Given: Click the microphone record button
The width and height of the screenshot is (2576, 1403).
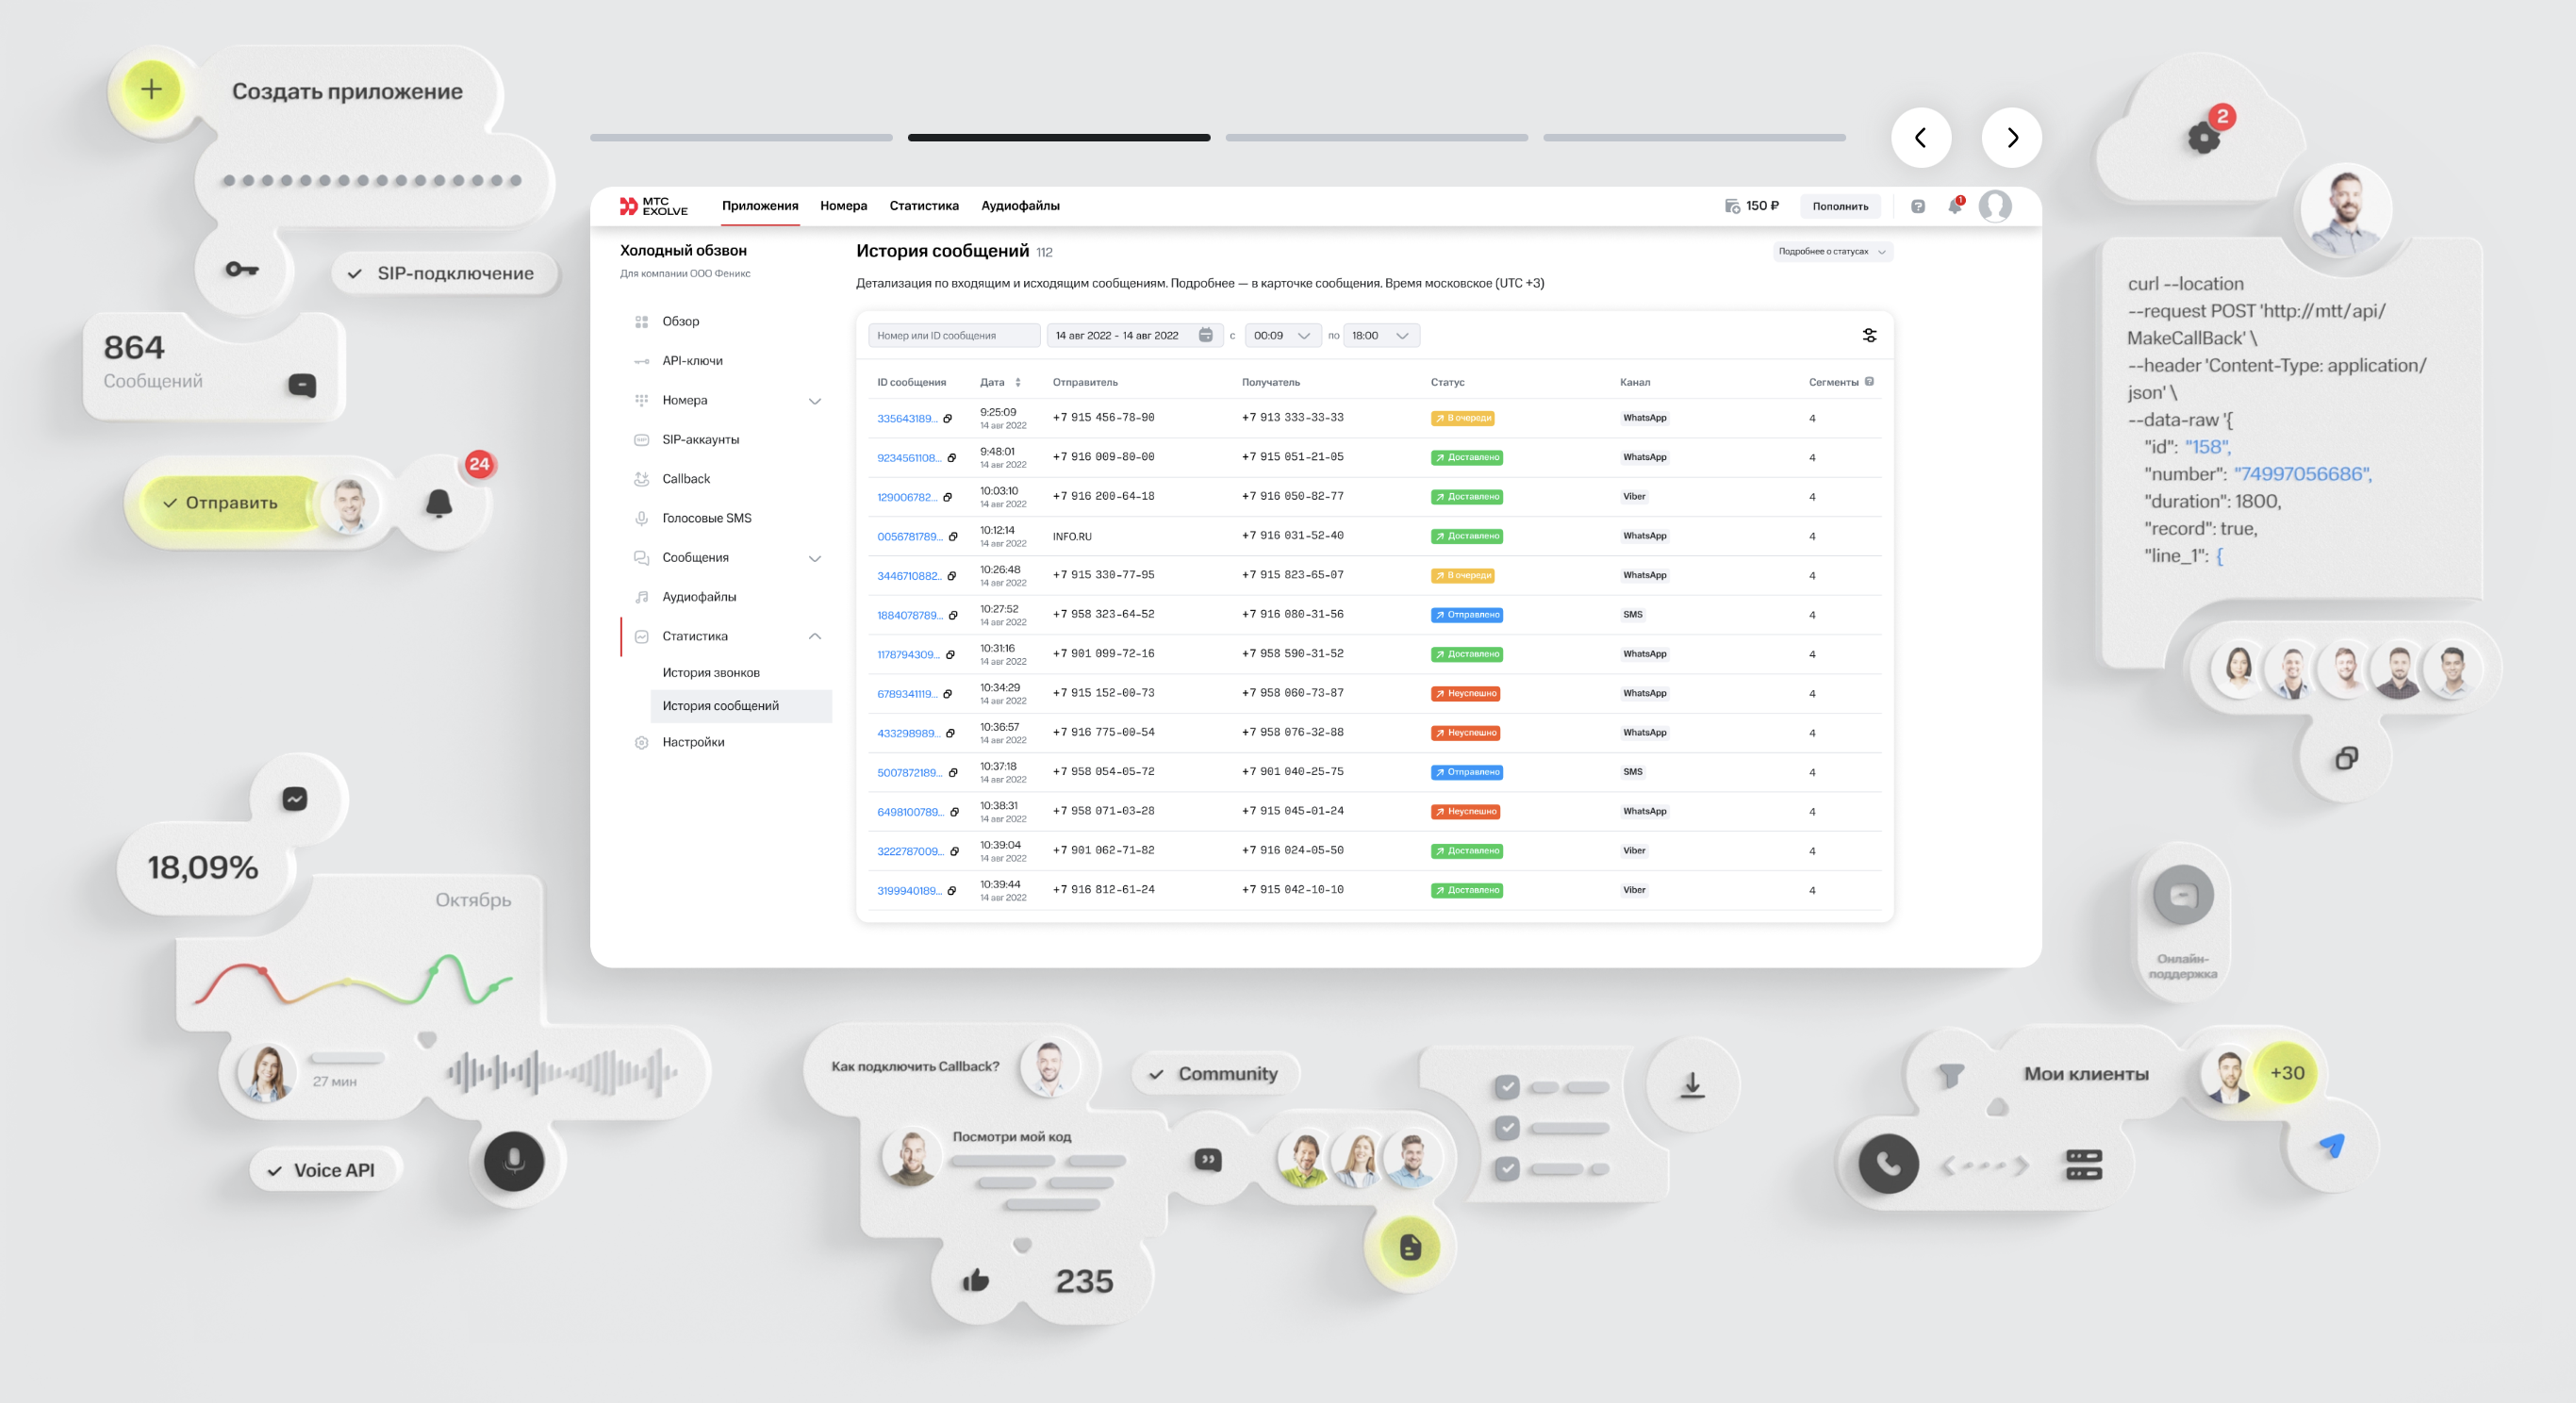Looking at the screenshot, I should pyautogui.click(x=514, y=1161).
